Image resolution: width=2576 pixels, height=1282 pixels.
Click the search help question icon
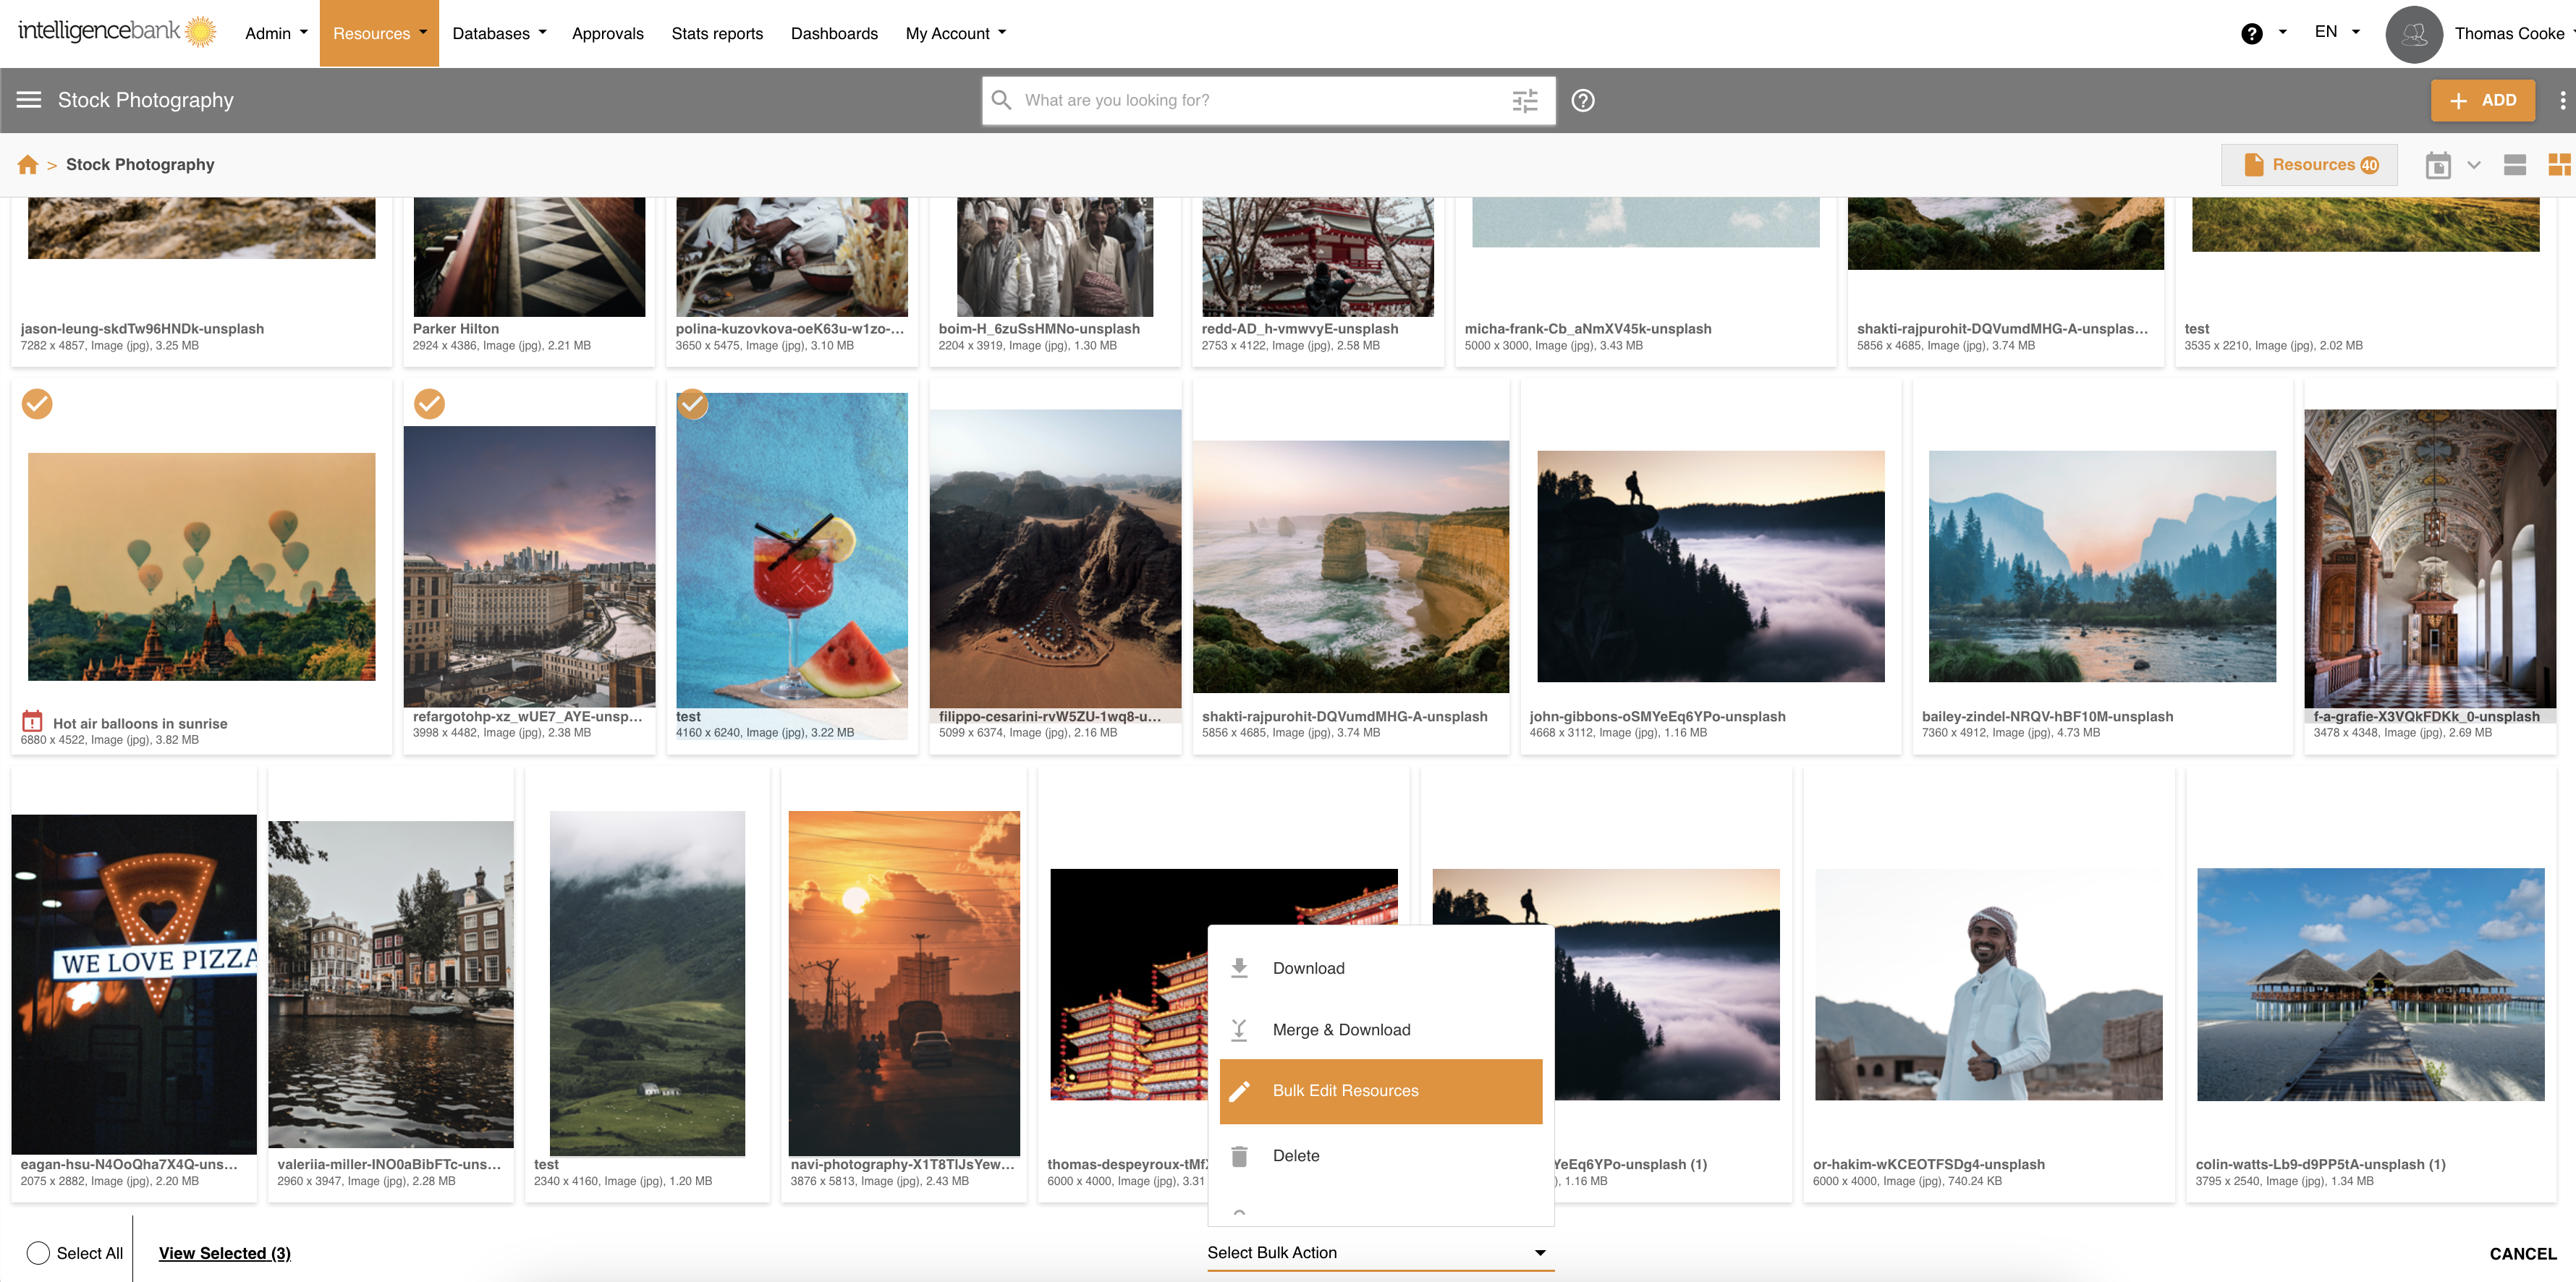point(1582,100)
